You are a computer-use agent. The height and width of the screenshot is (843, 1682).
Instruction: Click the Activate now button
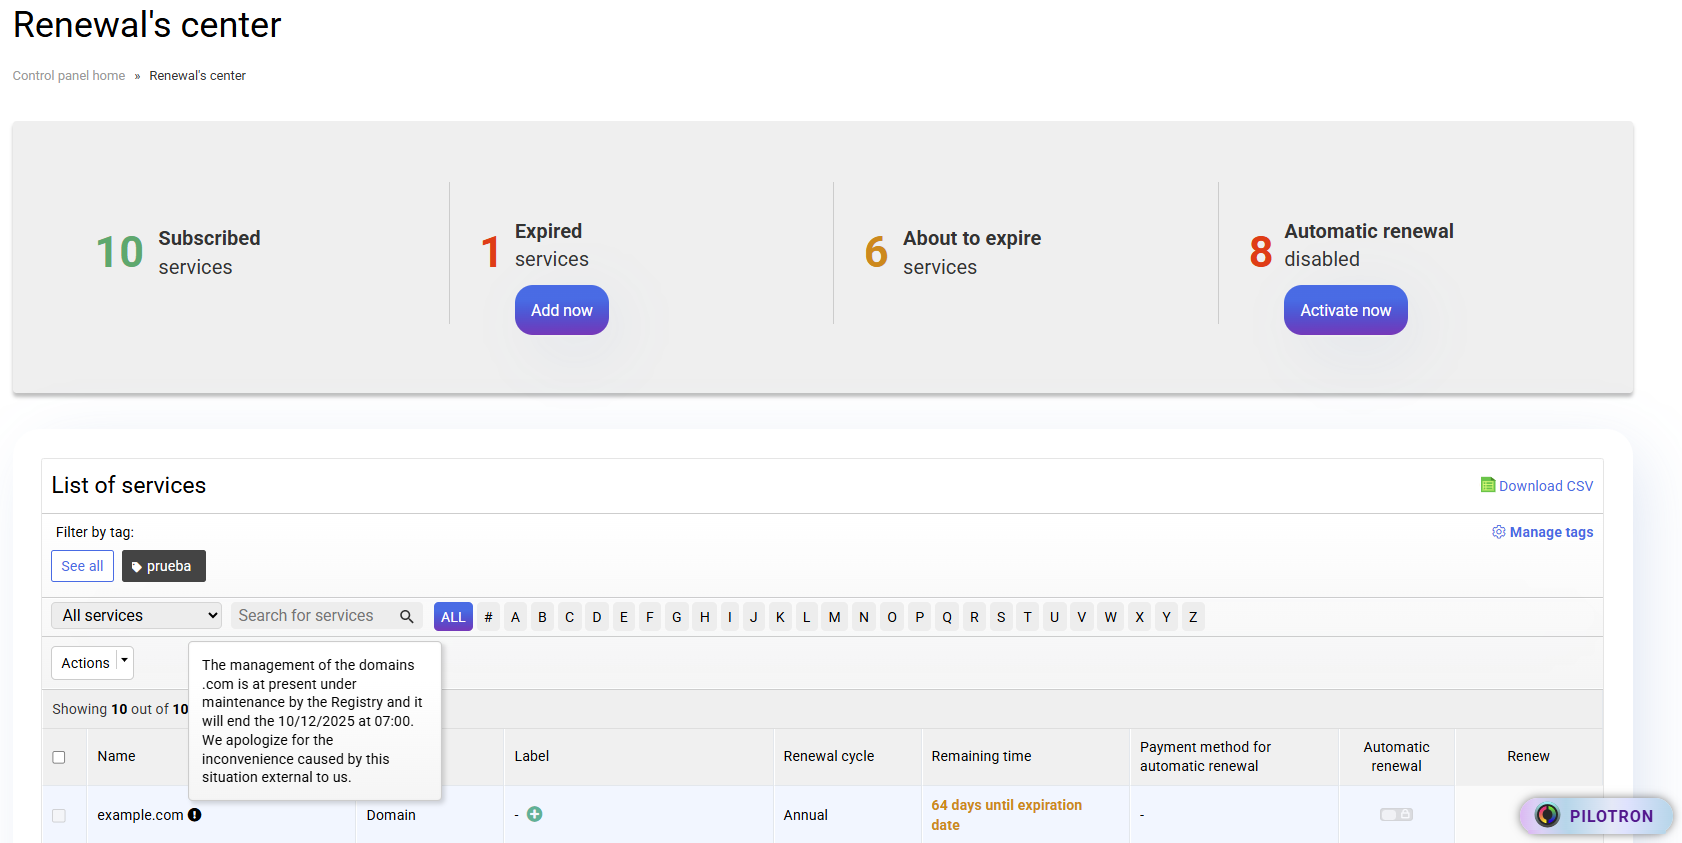[1345, 310]
